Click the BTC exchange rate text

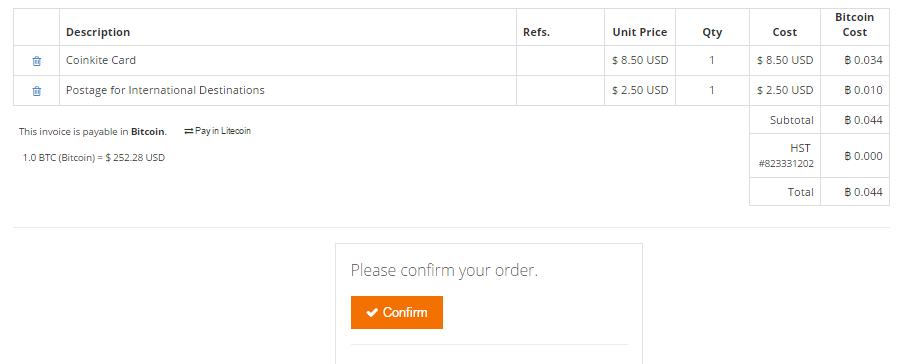click(x=94, y=158)
